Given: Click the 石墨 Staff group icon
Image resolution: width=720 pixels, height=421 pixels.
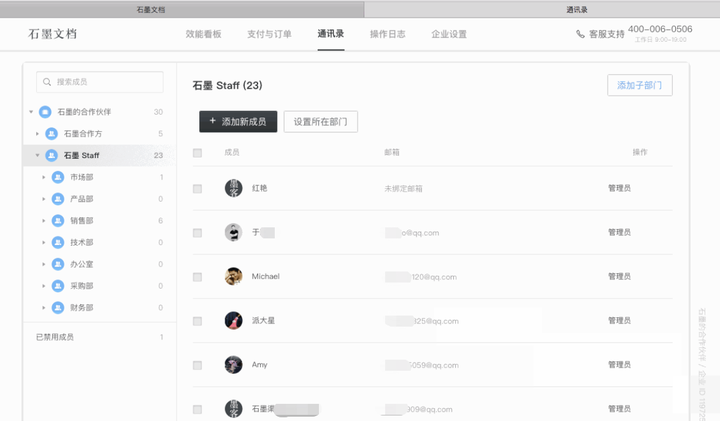Looking at the screenshot, I should coord(51,156).
